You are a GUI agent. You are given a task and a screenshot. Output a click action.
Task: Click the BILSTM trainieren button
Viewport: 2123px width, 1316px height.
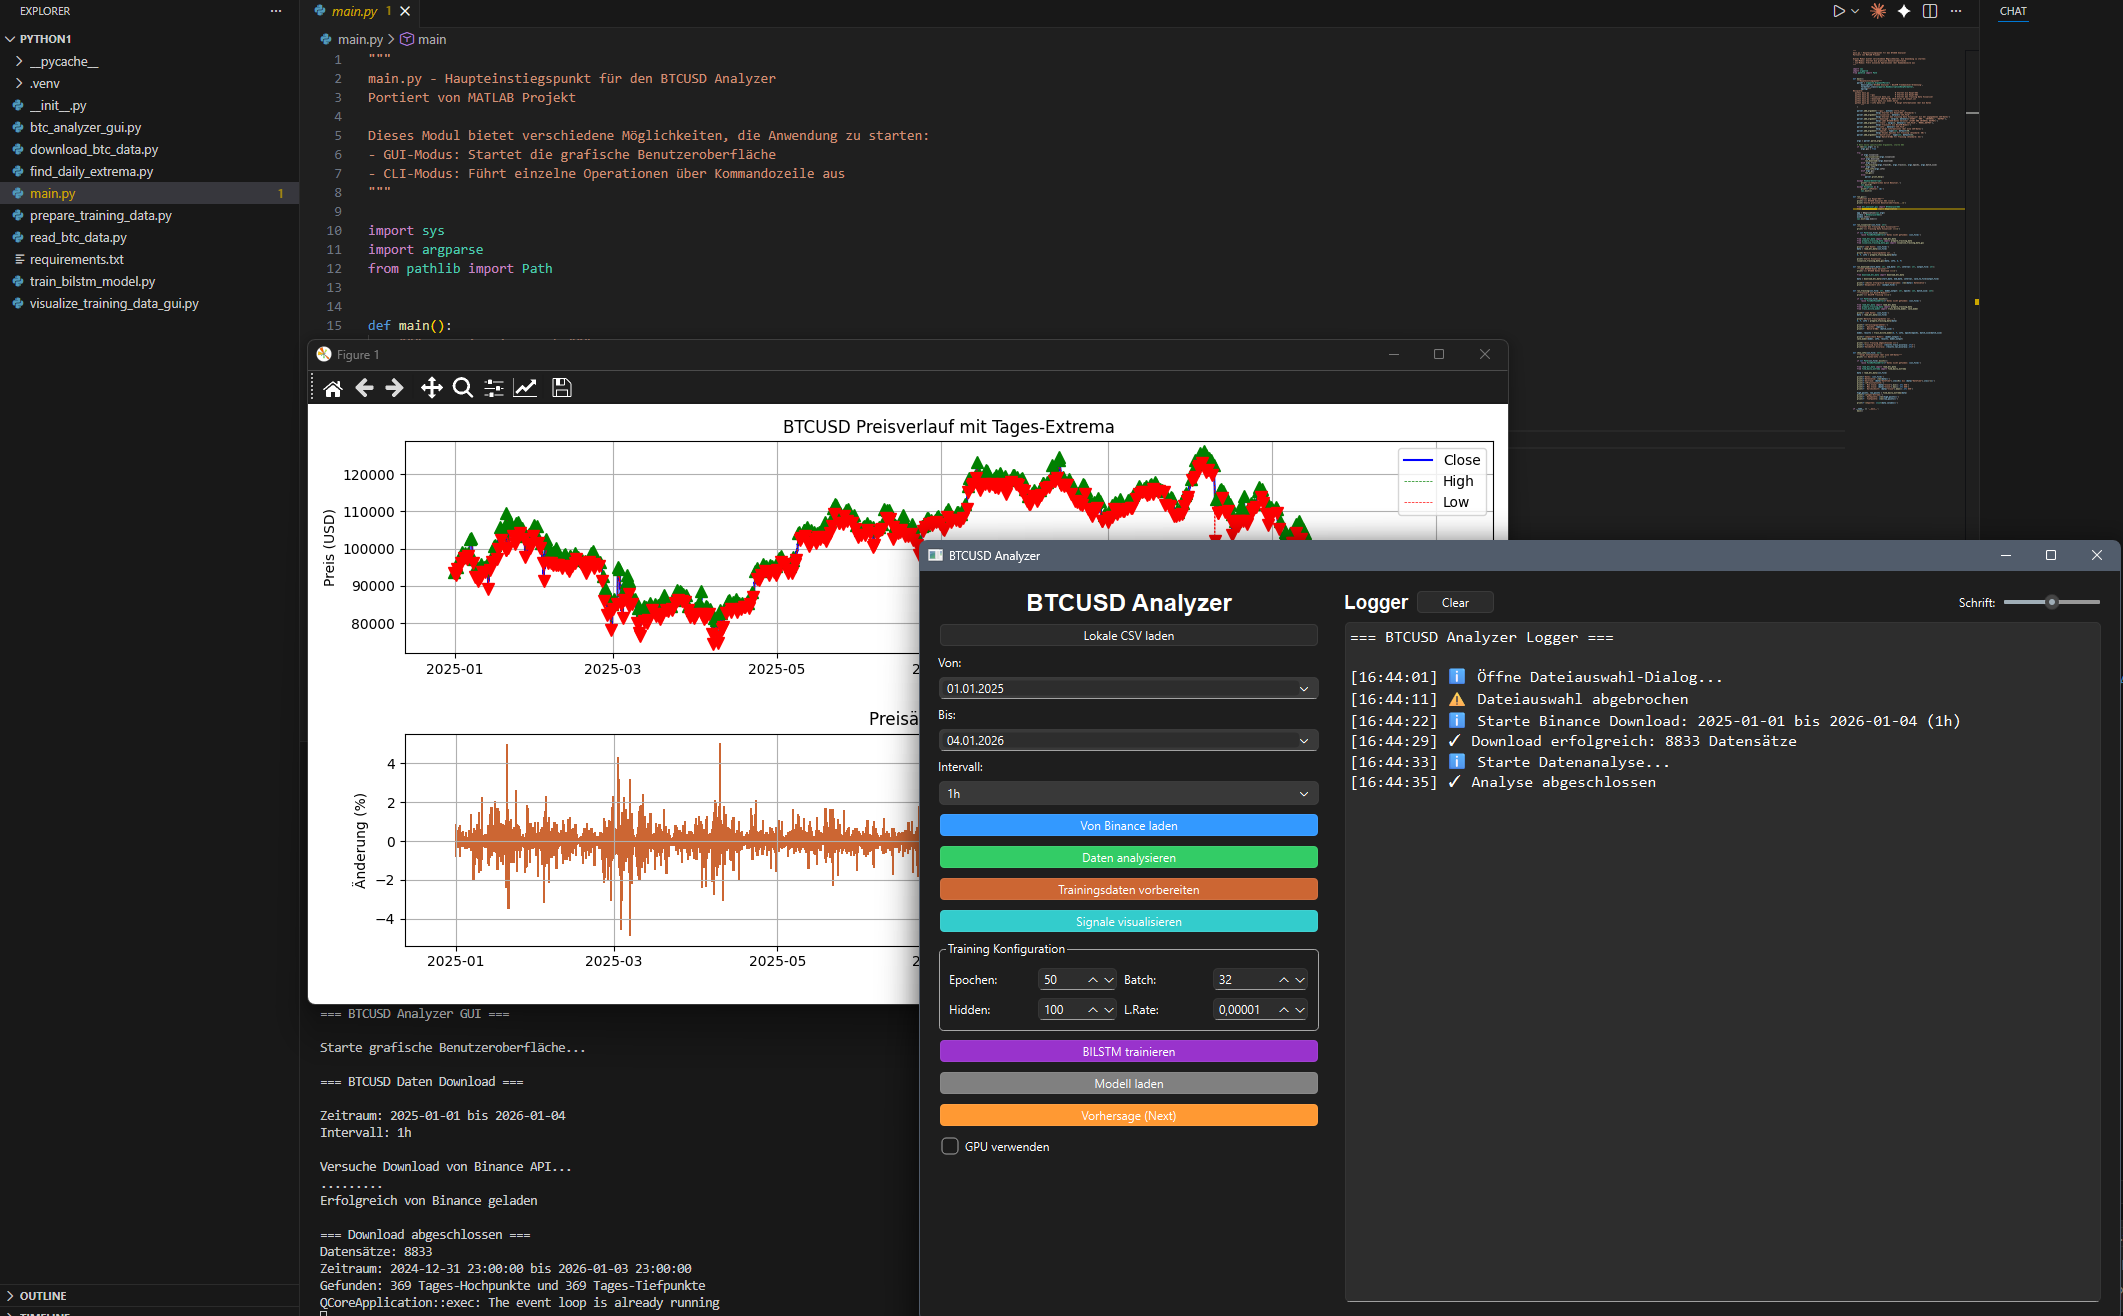(x=1128, y=1052)
